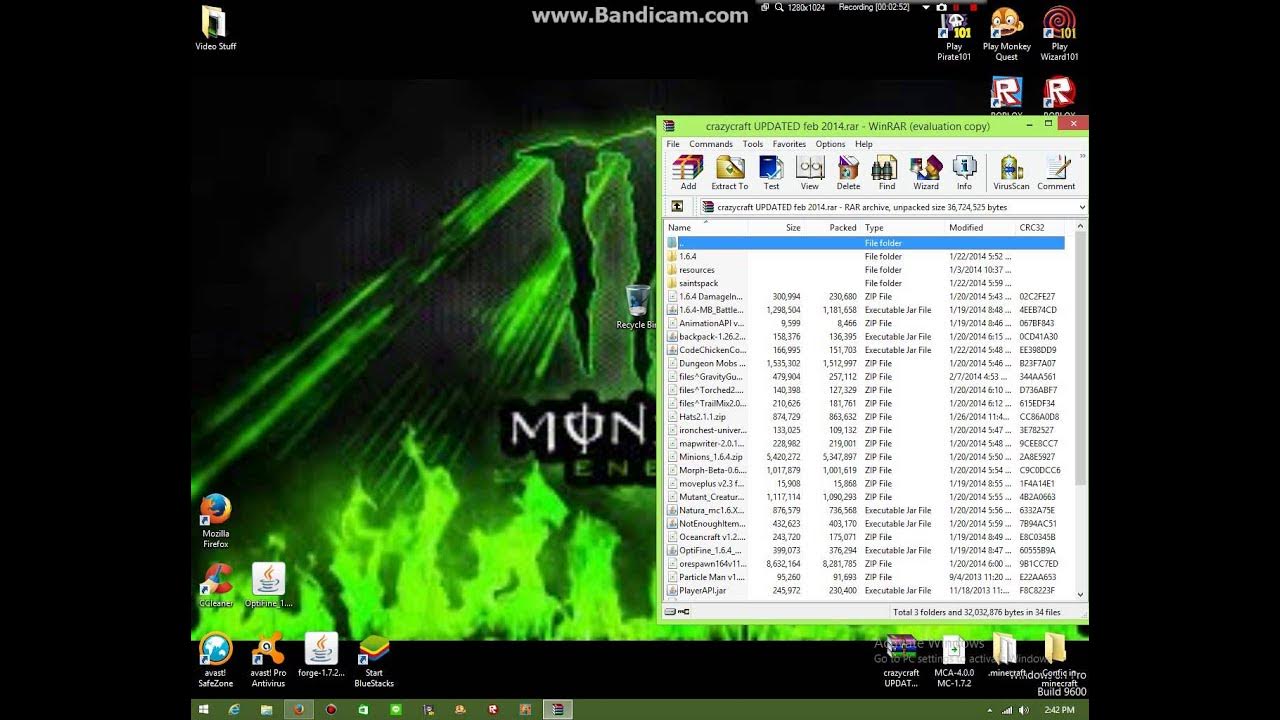
Task: Select the avast! SafeZone desktop icon
Action: coord(215,661)
